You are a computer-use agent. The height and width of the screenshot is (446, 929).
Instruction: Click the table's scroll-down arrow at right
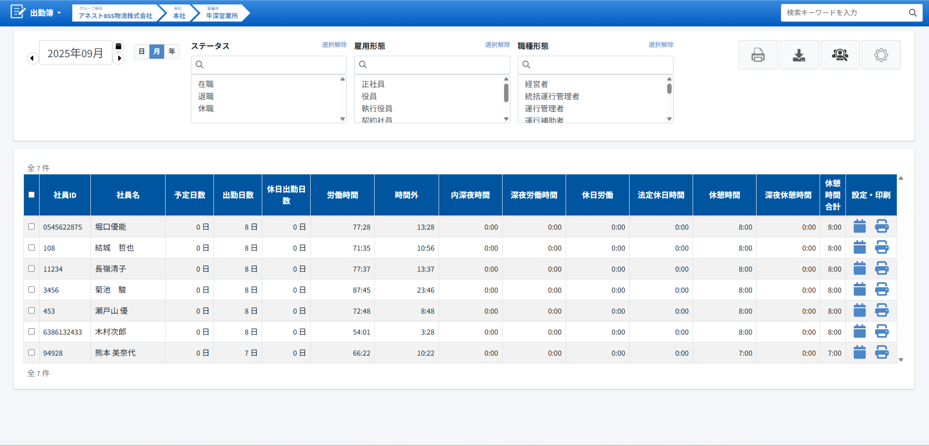(901, 359)
